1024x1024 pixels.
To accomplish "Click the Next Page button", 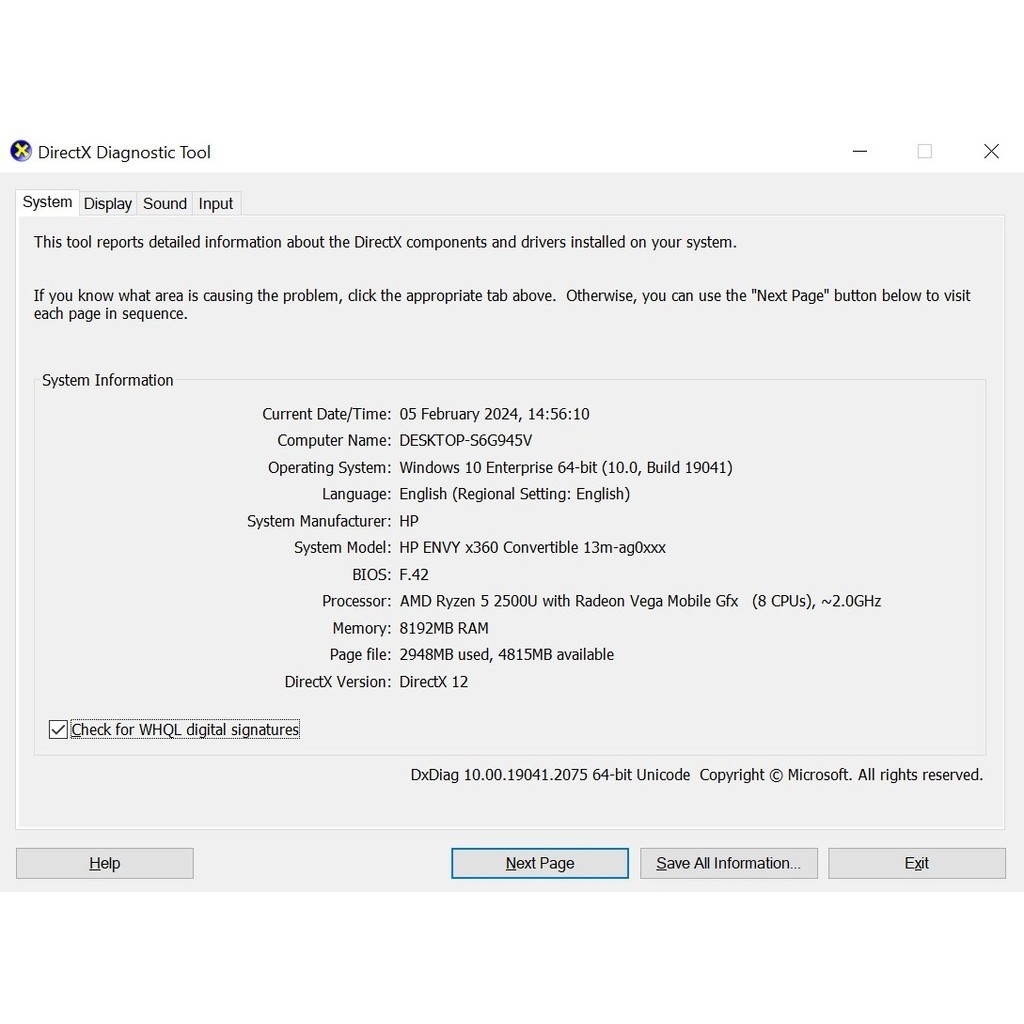I will (539, 863).
